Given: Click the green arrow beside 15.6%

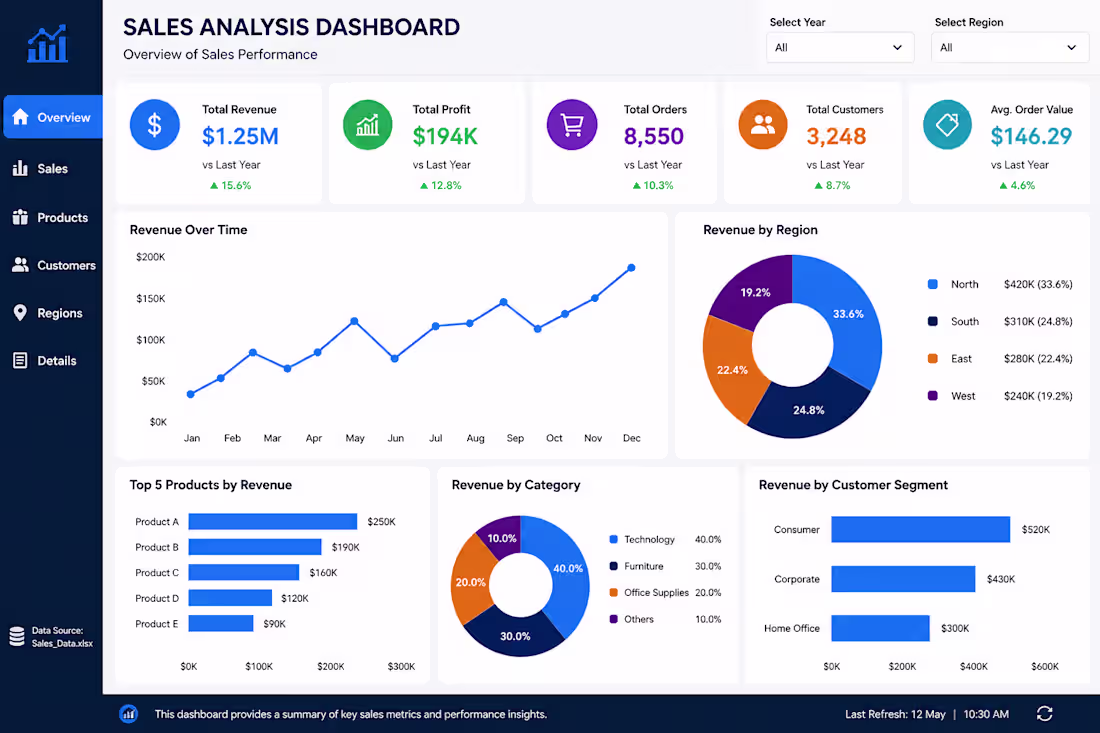Looking at the screenshot, I should (x=214, y=185).
